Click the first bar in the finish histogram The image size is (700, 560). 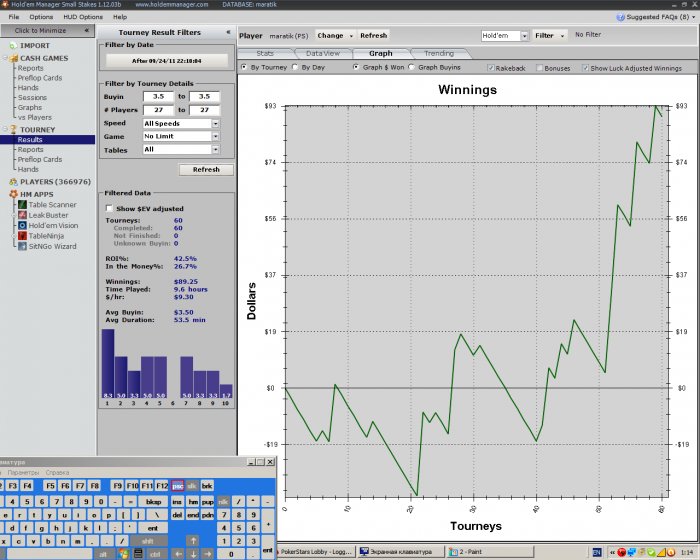click(107, 364)
